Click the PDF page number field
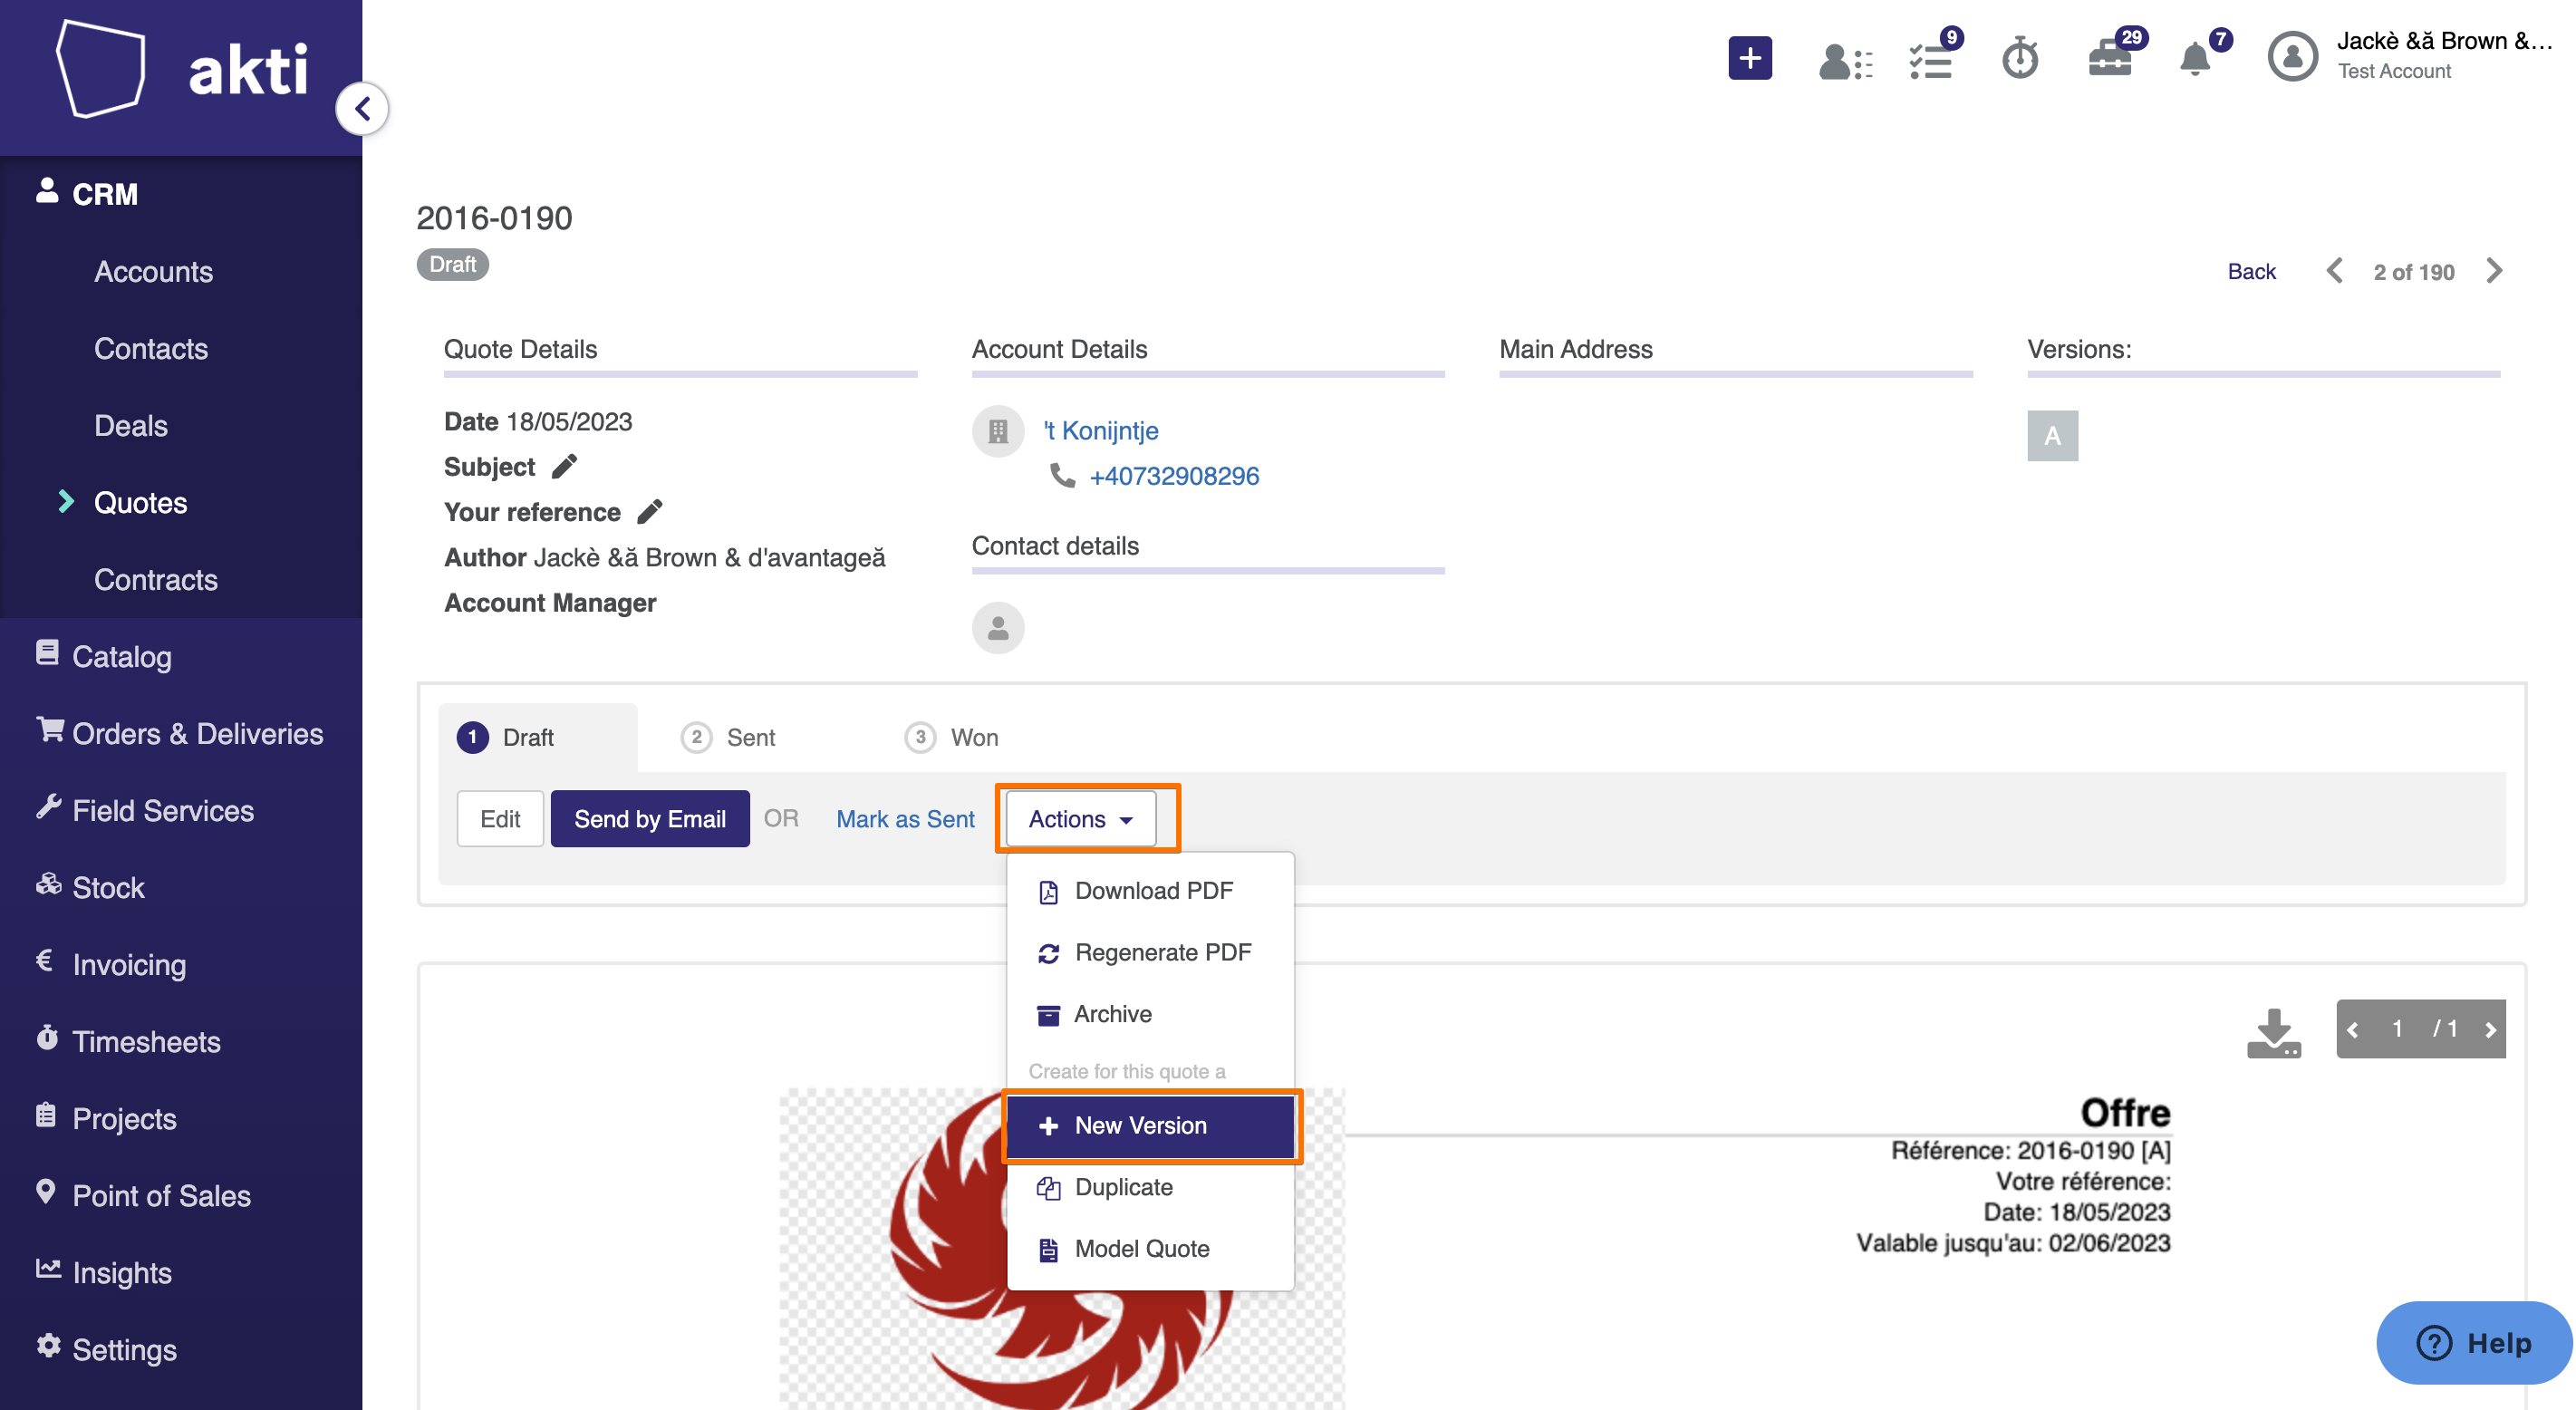2576x1410 pixels. pyautogui.click(x=2397, y=1029)
